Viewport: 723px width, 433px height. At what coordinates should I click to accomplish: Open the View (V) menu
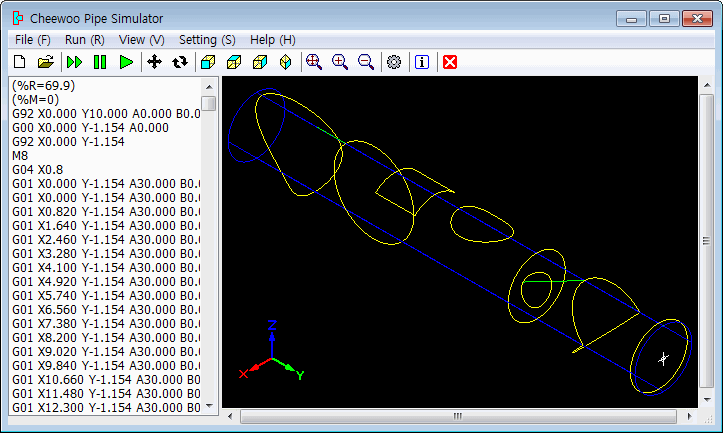(x=142, y=40)
